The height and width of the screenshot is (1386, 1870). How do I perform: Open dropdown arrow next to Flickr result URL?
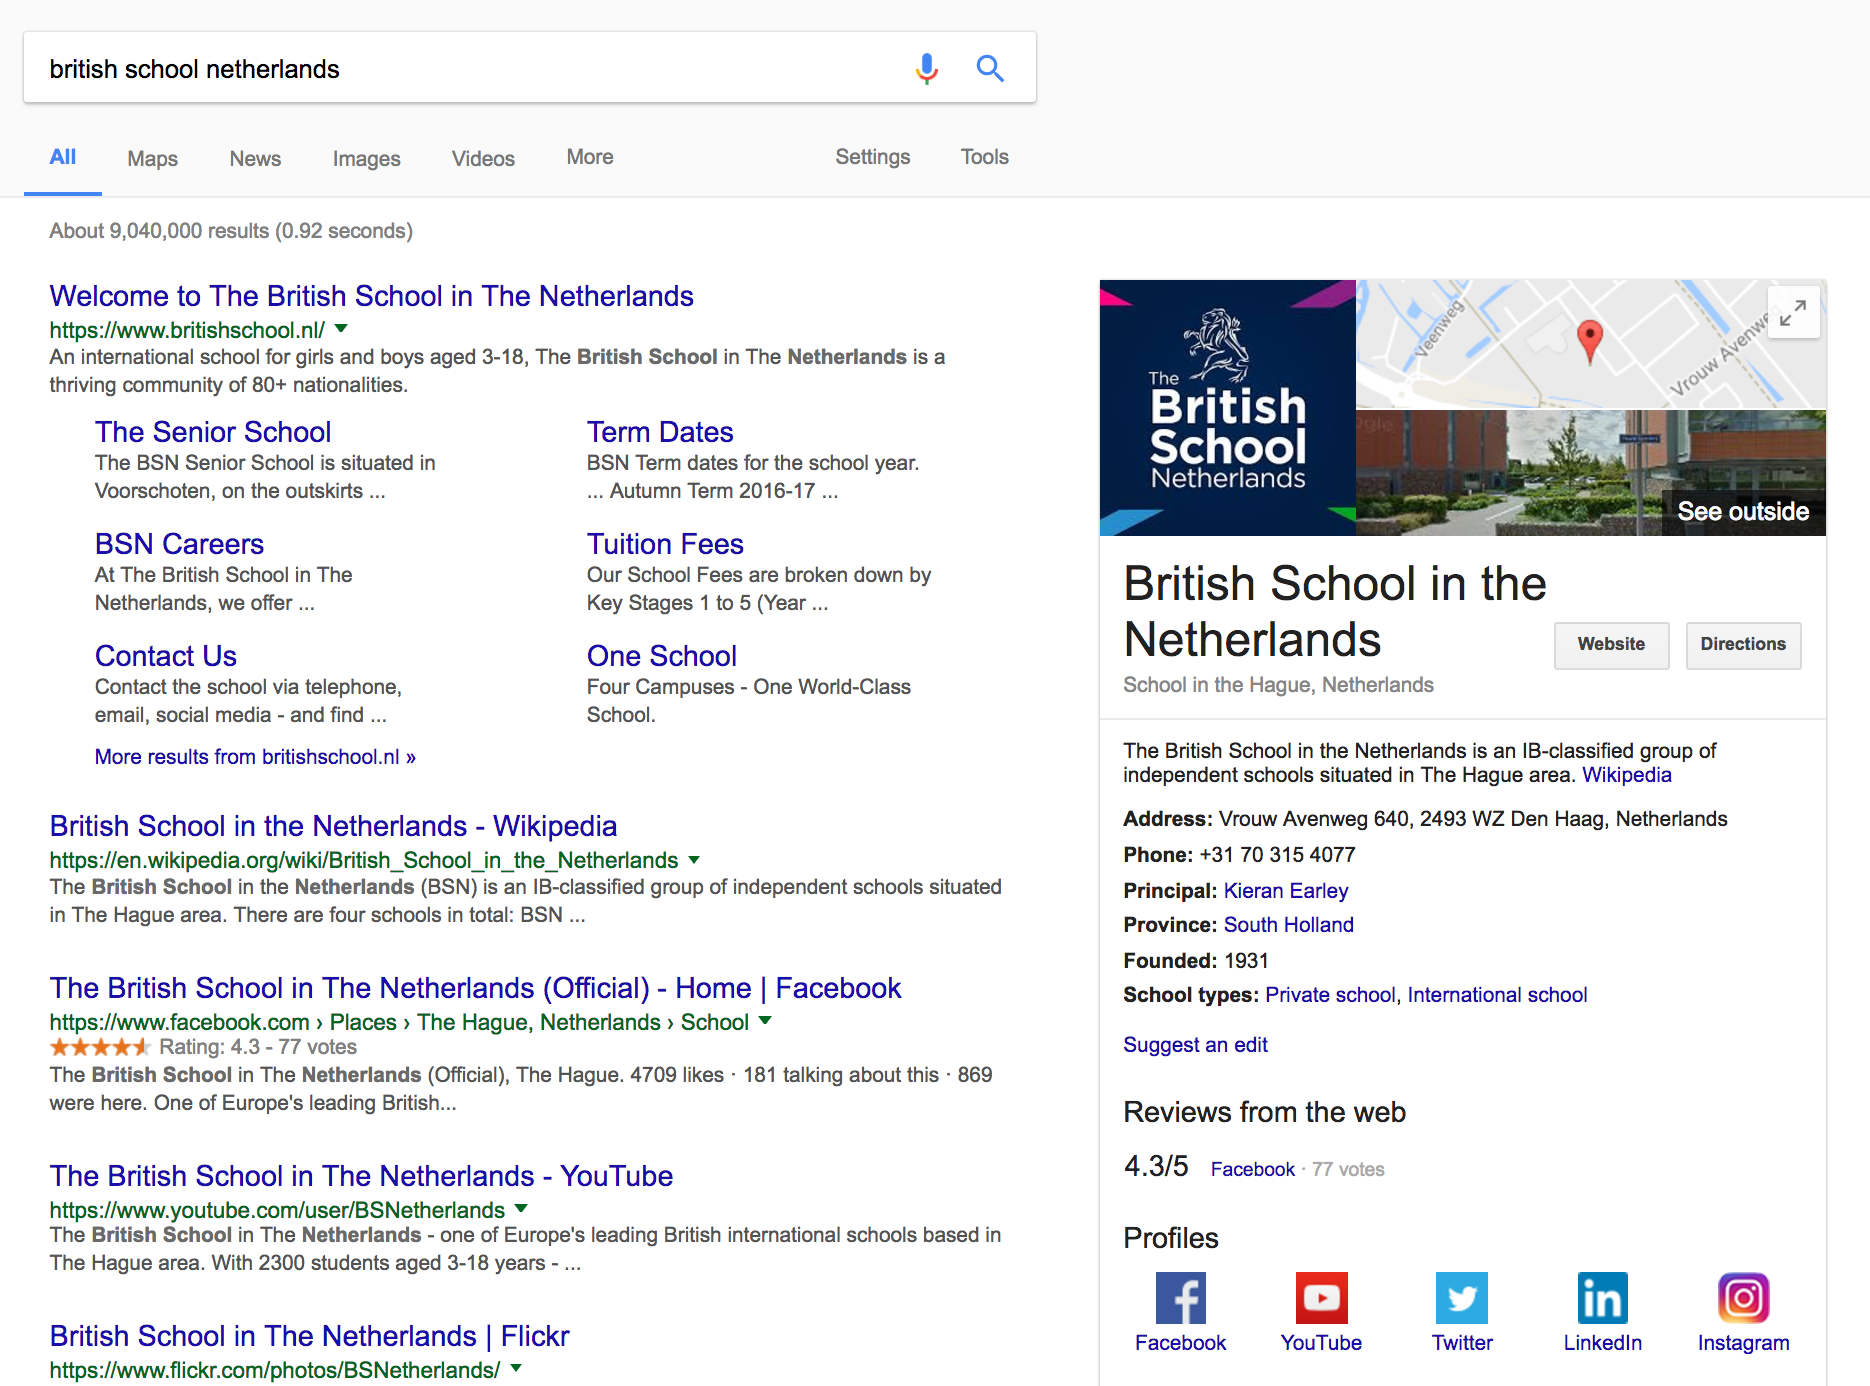(x=516, y=1369)
